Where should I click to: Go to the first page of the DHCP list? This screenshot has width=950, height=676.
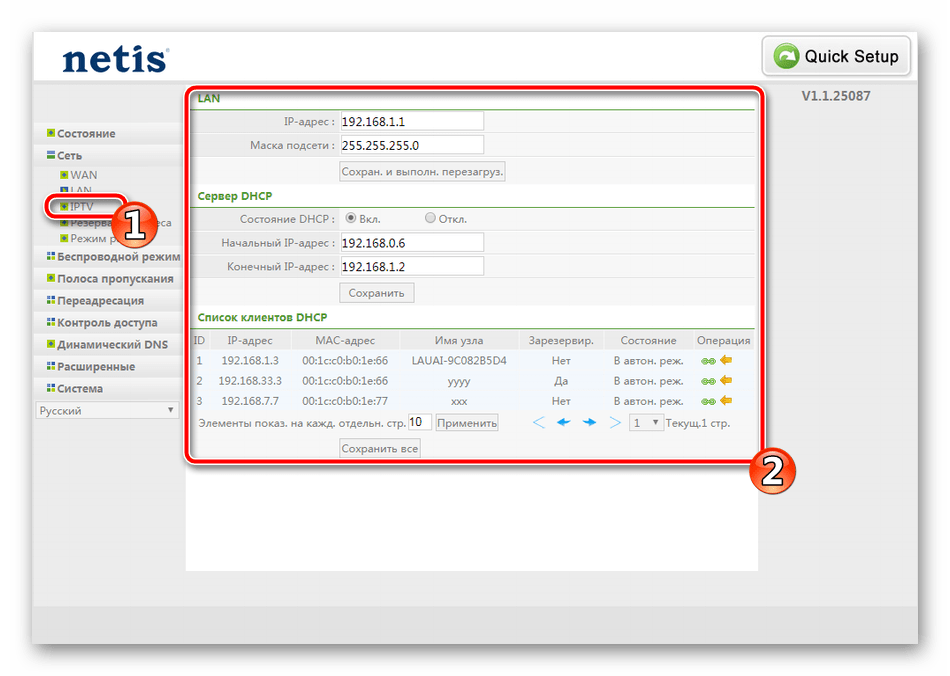coord(539,423)
